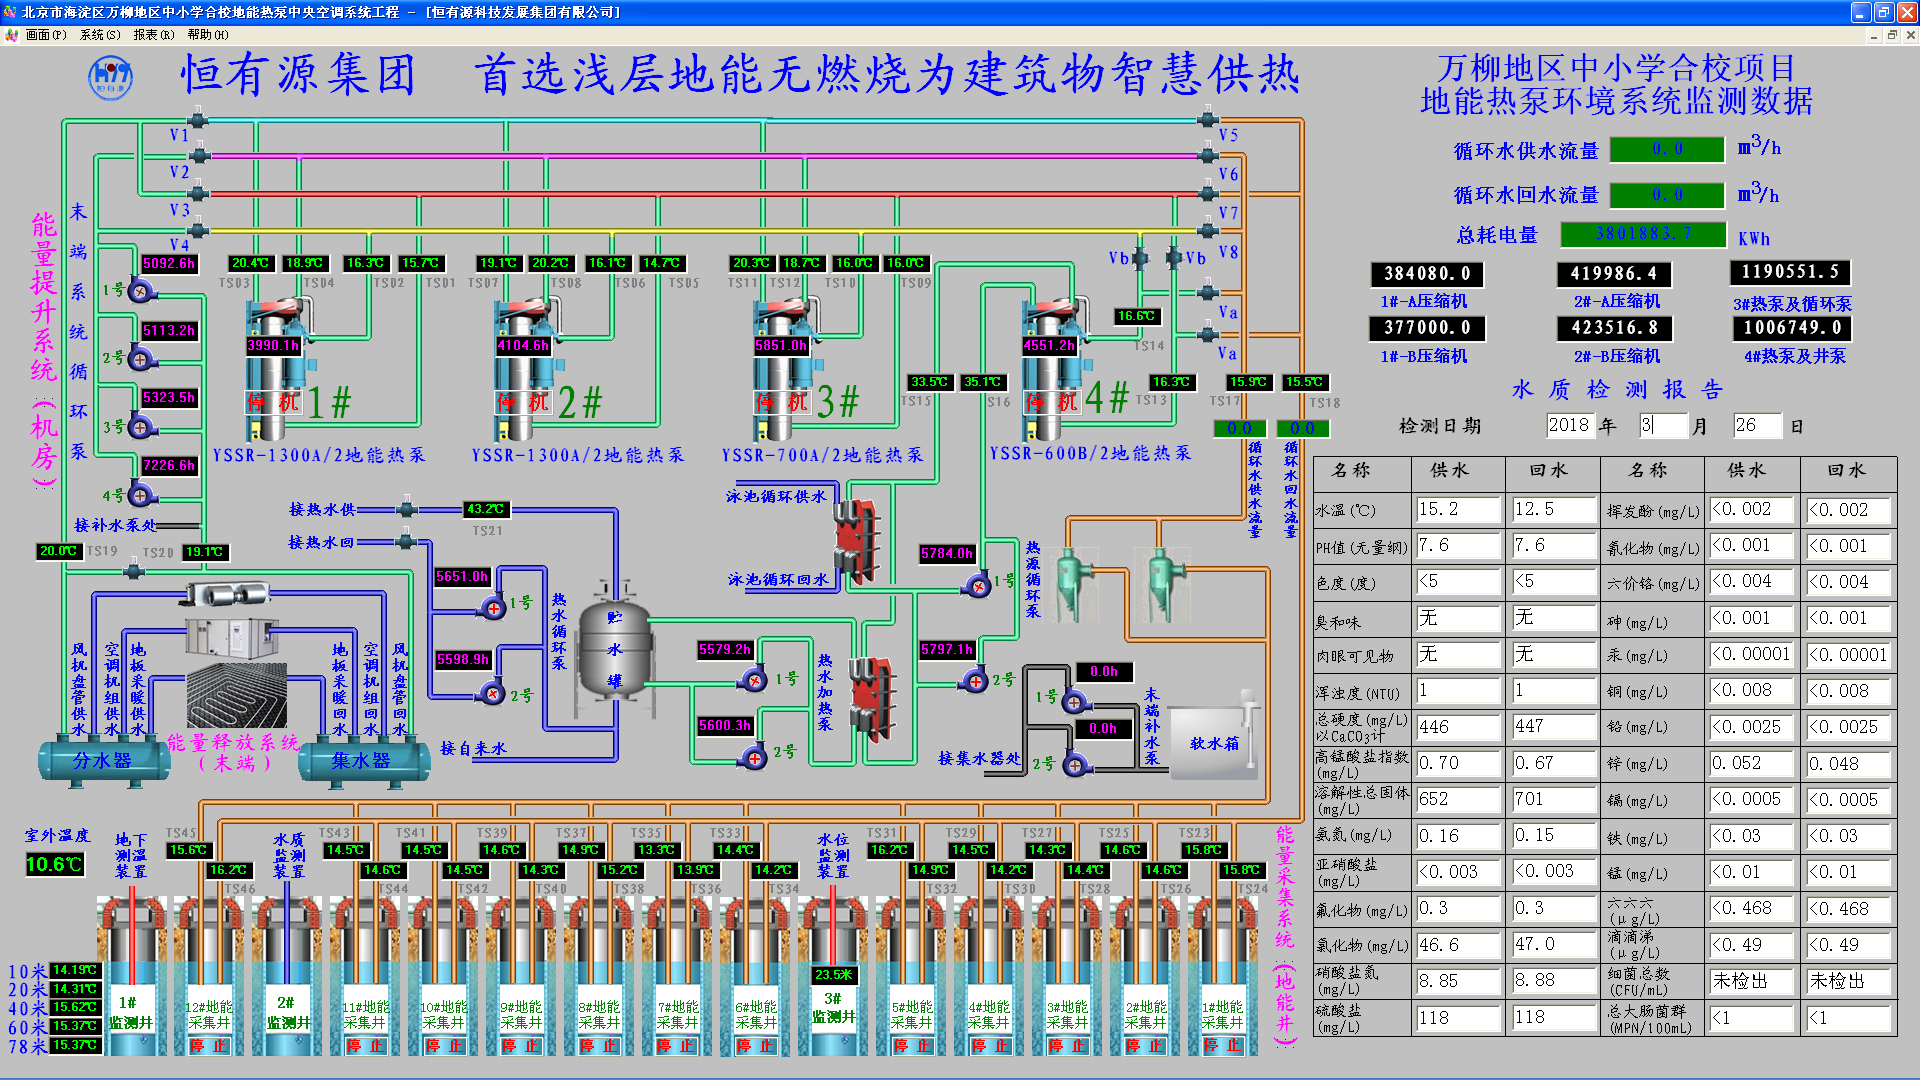Click the 分水器 distributor vessel
The image size is (1920, 1080).
click(x=103, y=761)
